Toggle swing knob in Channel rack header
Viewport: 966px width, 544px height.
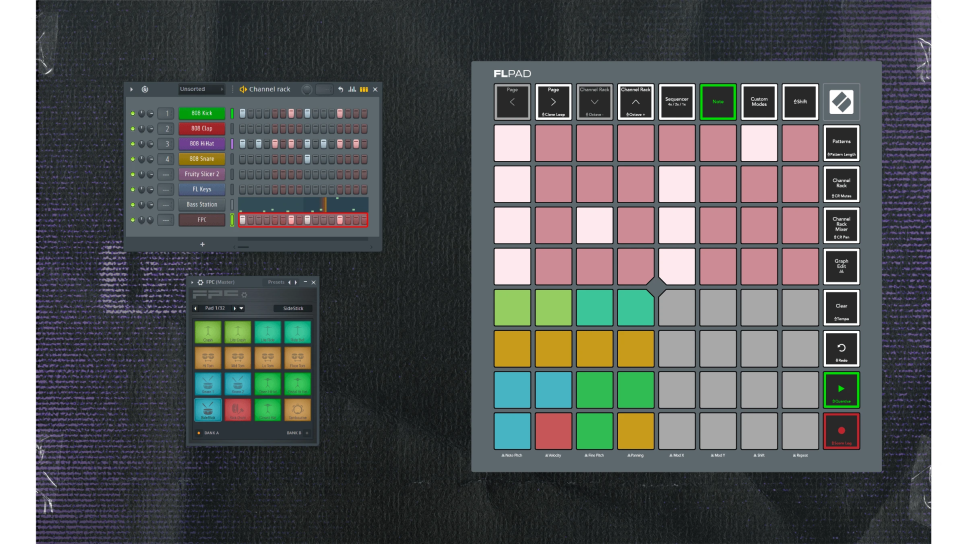click(307, 89)
